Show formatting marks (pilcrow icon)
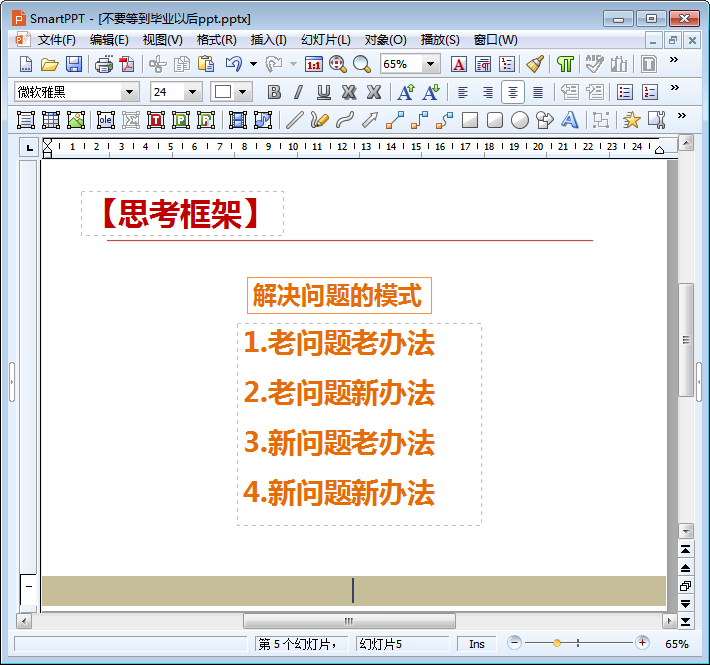The image size is (710, 665). [565, 64]
